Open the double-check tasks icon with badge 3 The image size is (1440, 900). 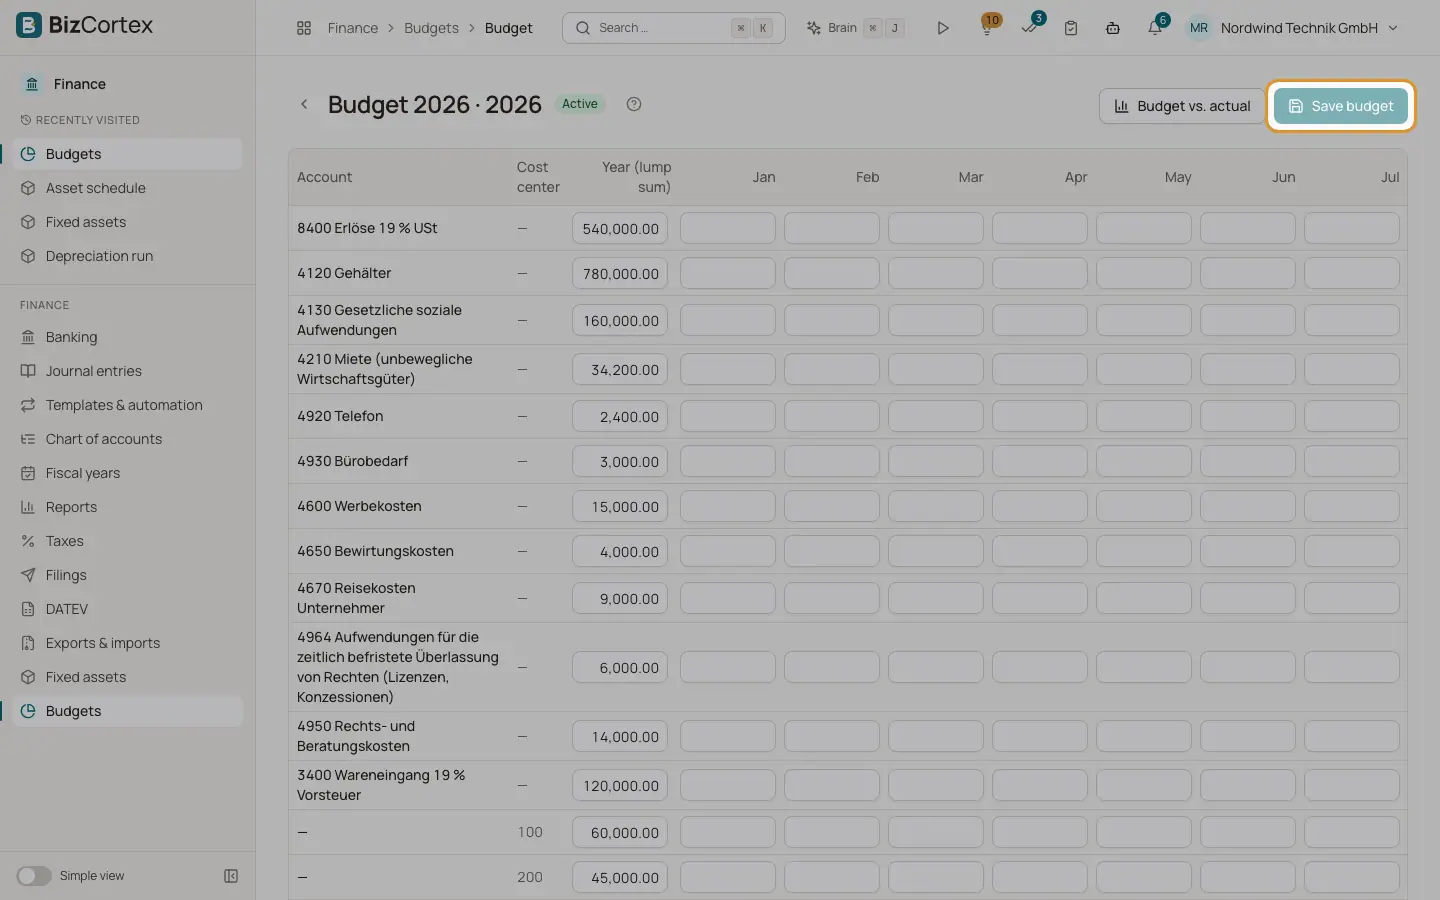(x=1029, y=28)
